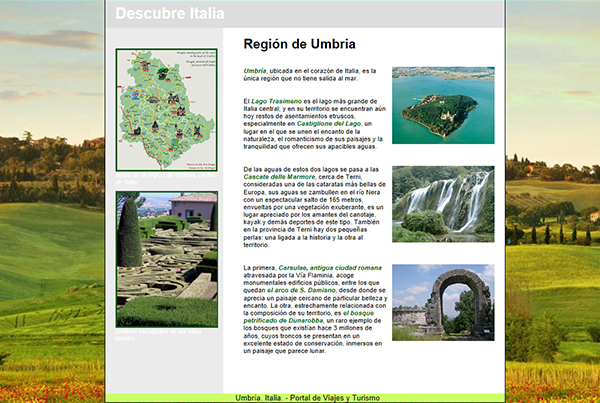
Task: Click the Descubre Italia site title
Action: tap(170, 13)
